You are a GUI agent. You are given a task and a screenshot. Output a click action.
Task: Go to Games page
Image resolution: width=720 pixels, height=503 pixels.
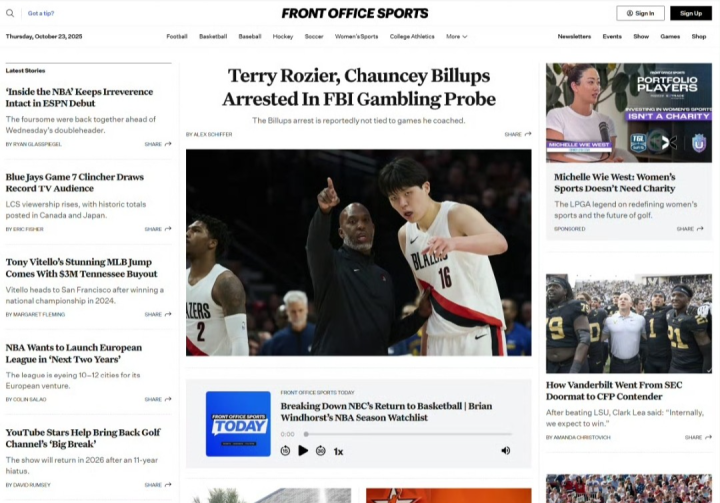click(x=670, y=36)
